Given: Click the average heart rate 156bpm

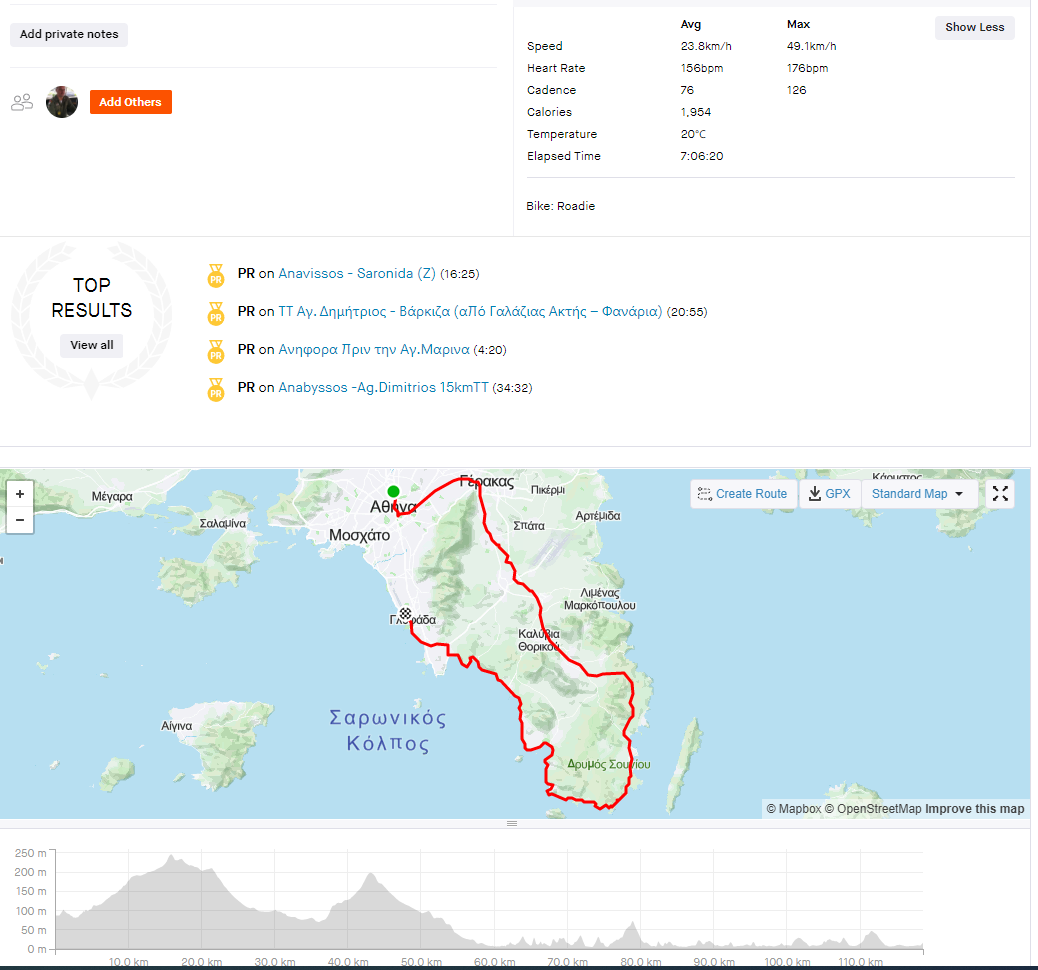Looking at the screenshot, I should click(x=702, y=68).
